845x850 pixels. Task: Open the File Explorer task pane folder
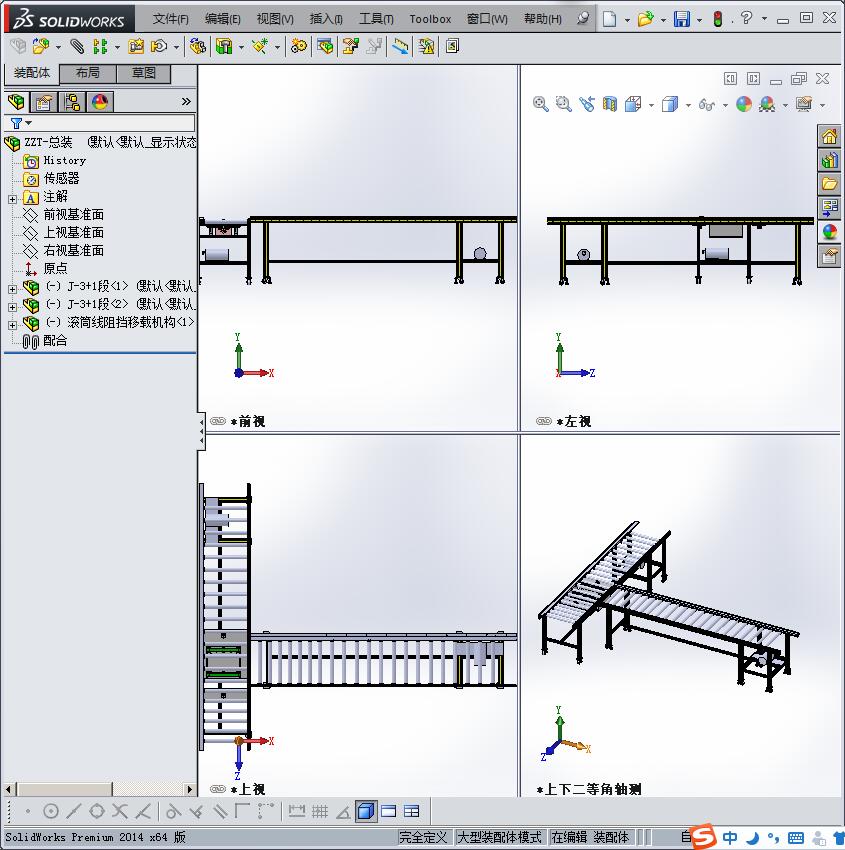point(829,184)
